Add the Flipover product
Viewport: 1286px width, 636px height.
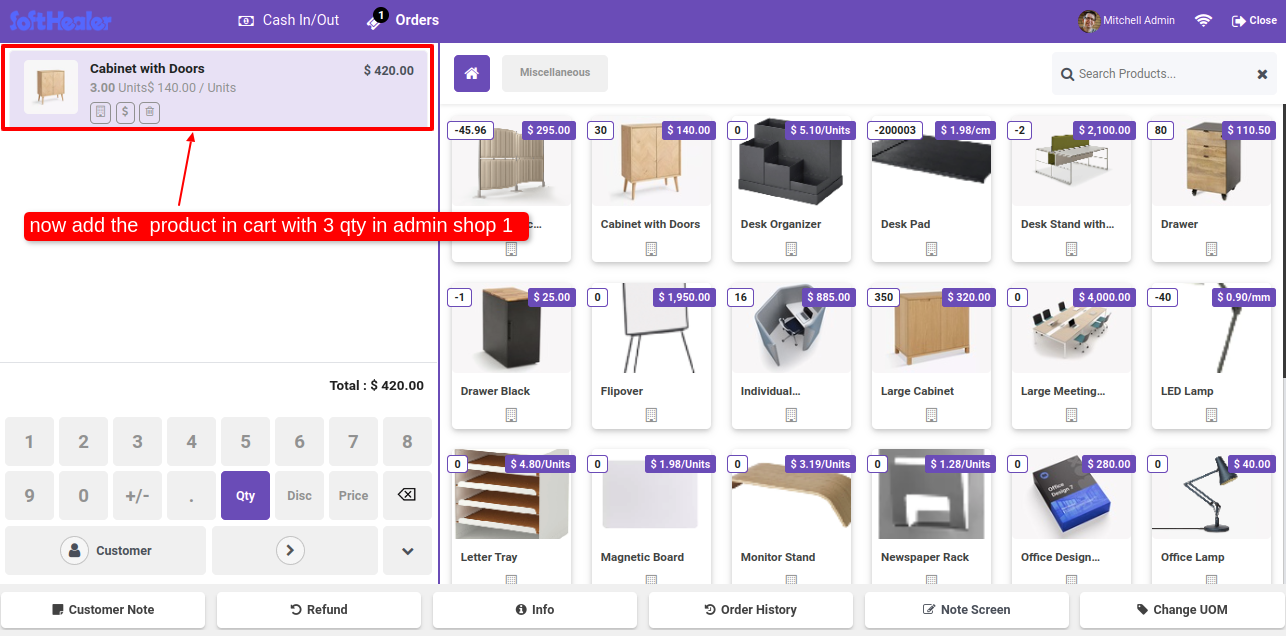pos(651,355)
